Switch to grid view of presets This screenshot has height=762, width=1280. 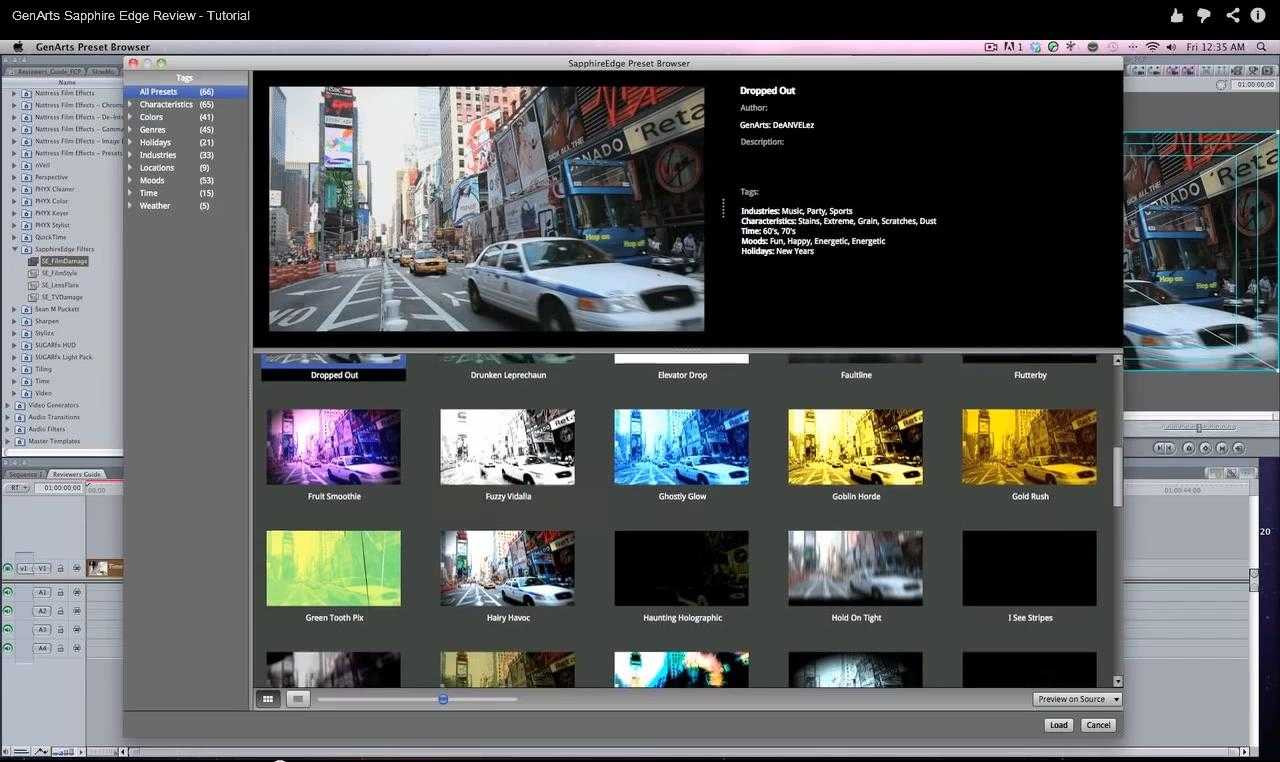(x=267, y=699)
